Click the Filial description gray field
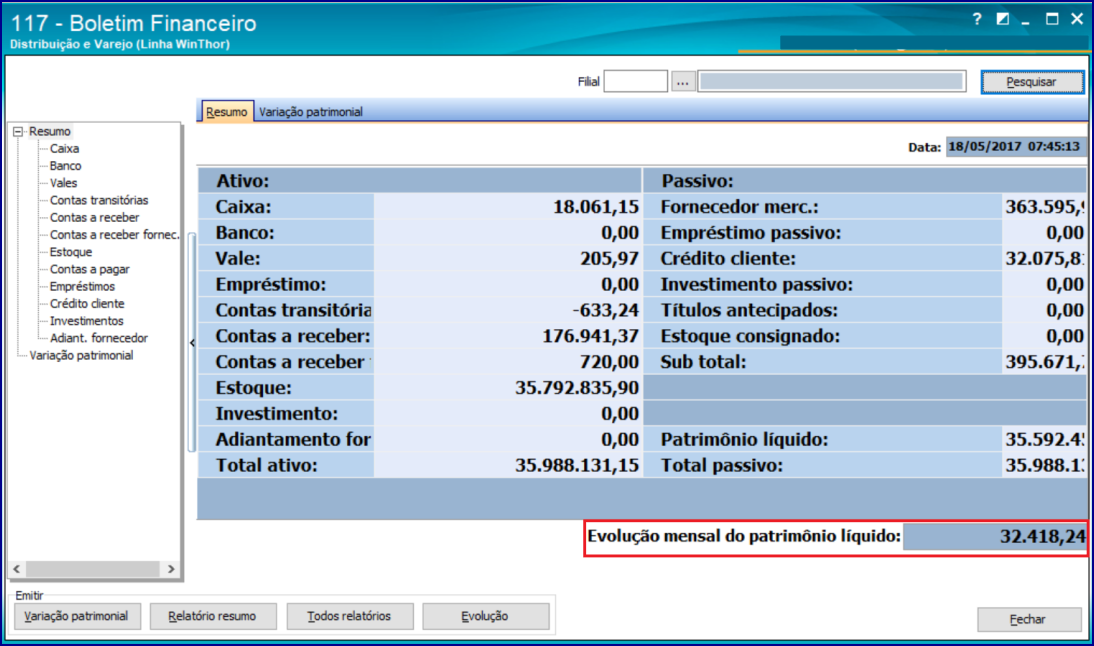The width and height of the screenshot is (1094, 646). coord(832,82)
